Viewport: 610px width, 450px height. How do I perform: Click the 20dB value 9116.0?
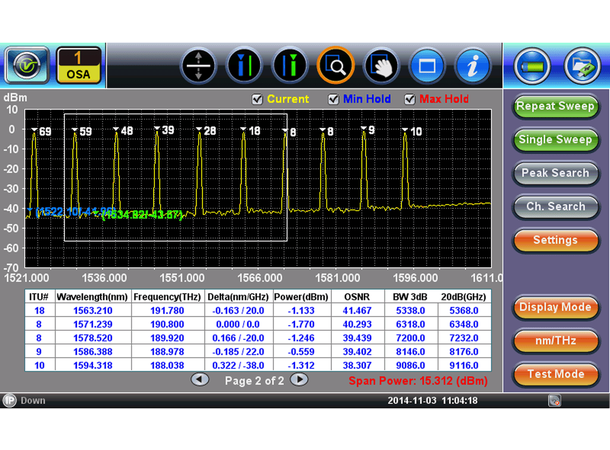463,366
